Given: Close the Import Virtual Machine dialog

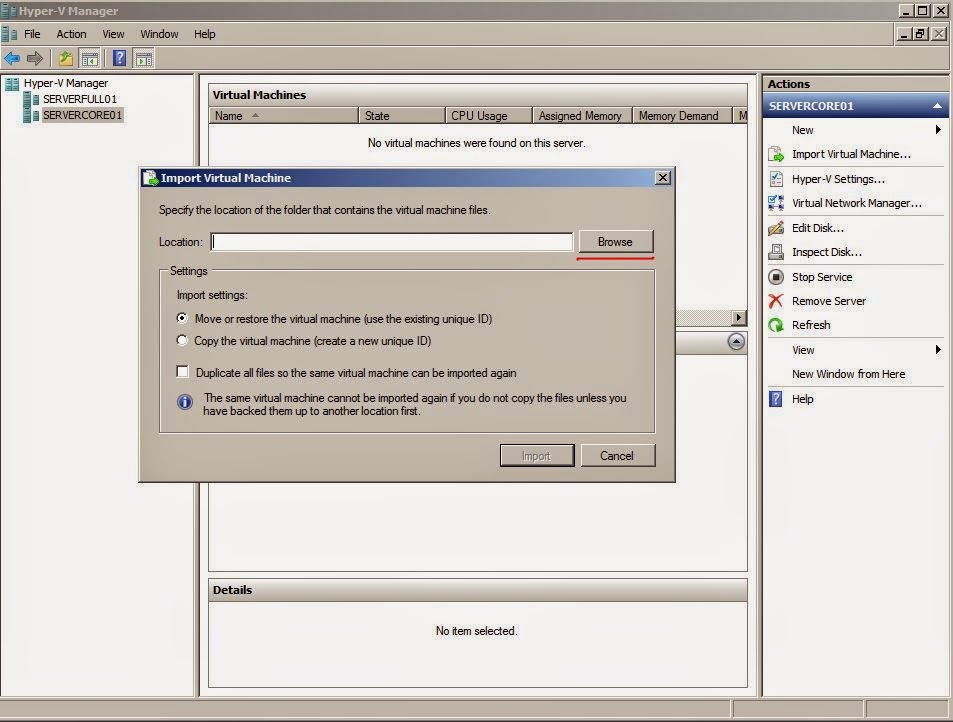Looking at the screenshot, I should [x=663, y=177].
